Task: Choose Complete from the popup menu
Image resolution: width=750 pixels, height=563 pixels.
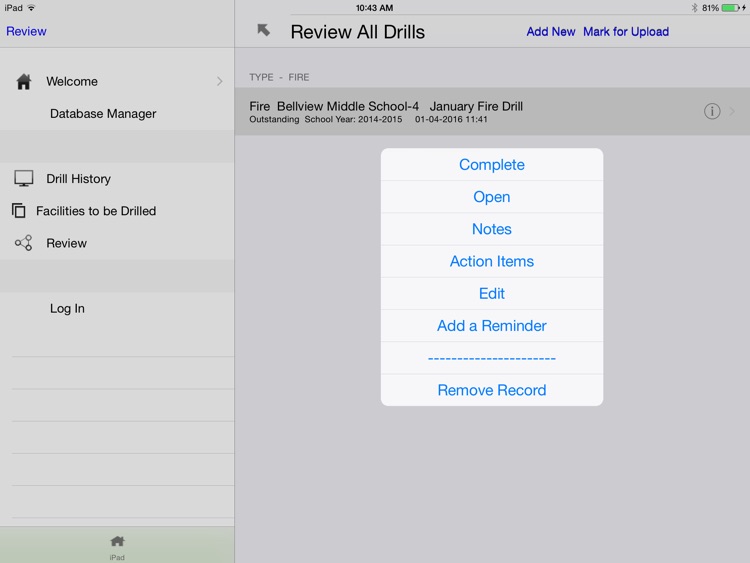Action: click(491, 165)
